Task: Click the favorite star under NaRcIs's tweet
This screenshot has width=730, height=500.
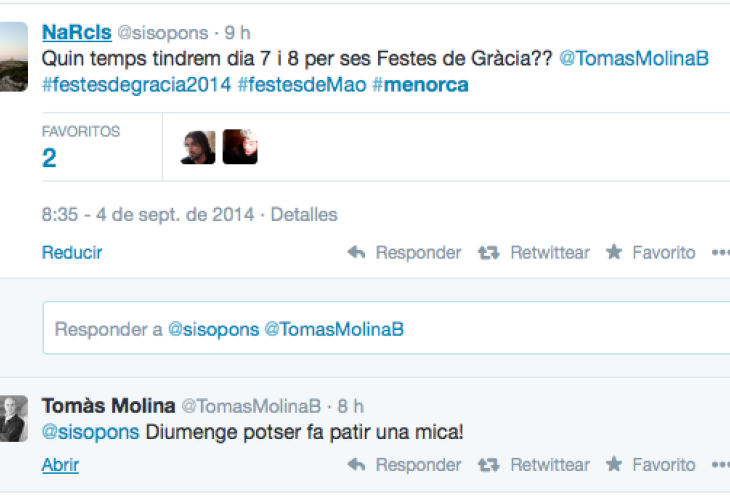Action: (615, 253)
